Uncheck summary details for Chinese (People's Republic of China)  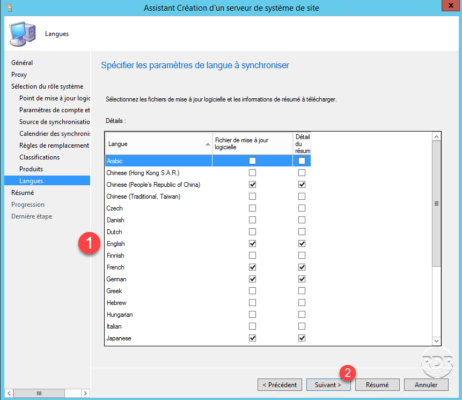click(302, 185)
